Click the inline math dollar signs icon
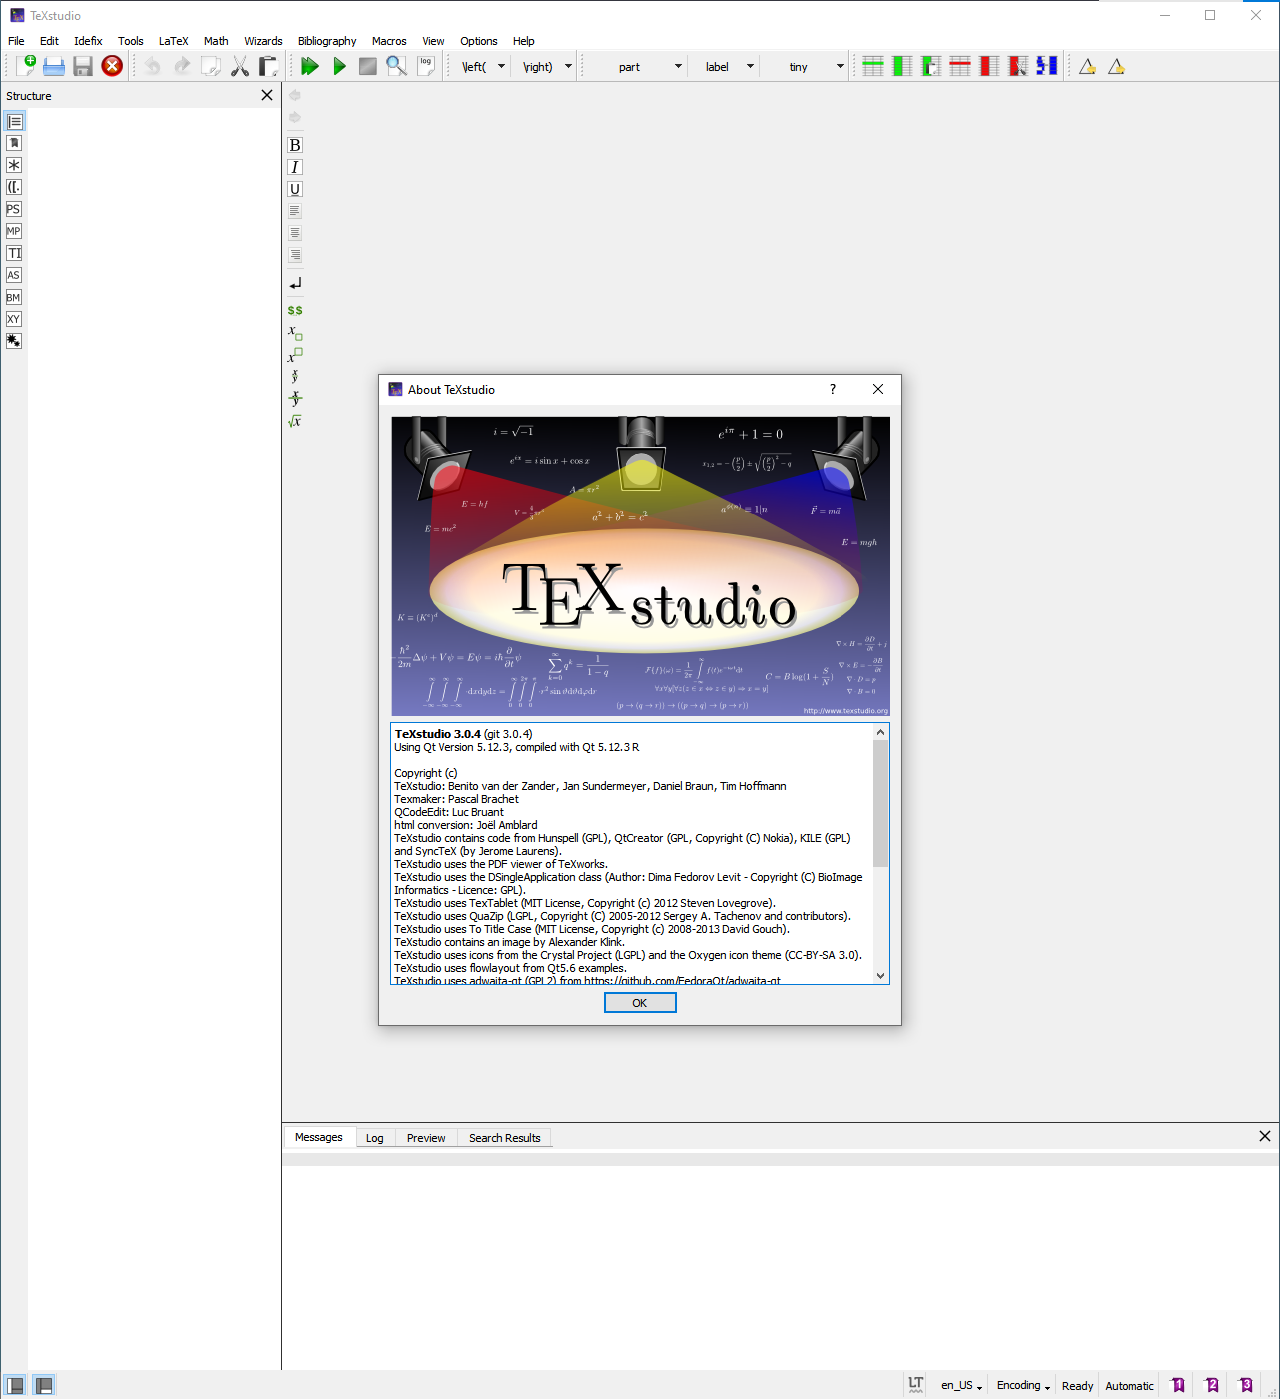1280x1399 pixels. [294, 310]
